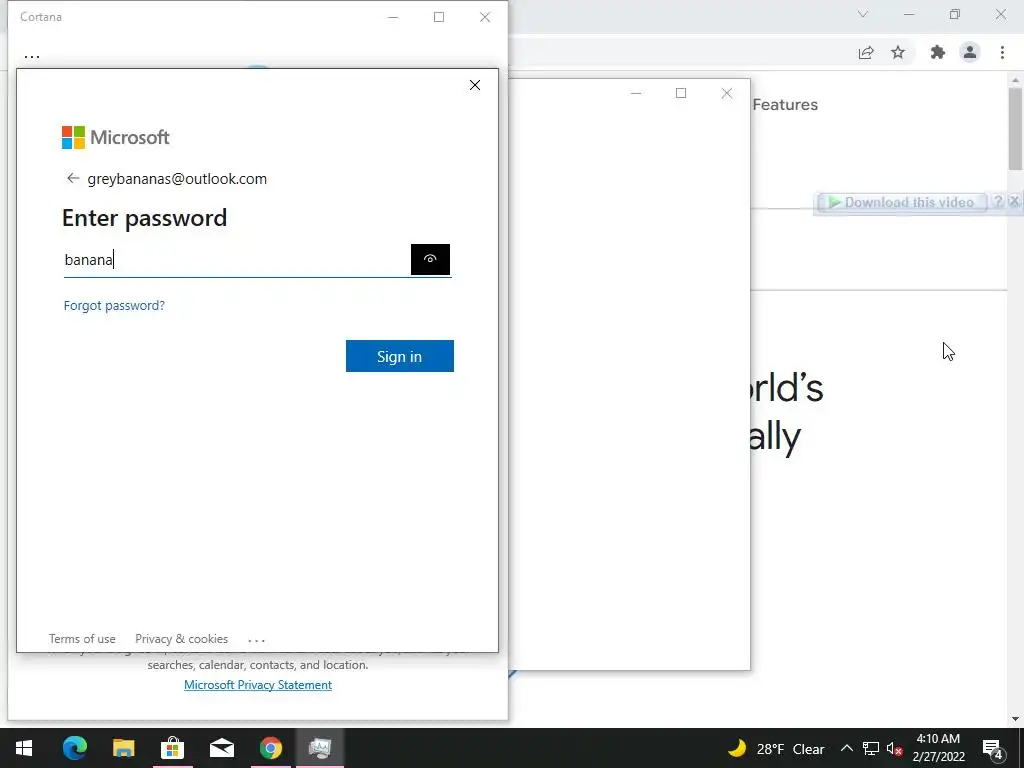The height and width of the screenshot is (768, 1024).
Task: Click the scroll-down arrow of the Chrome page
Action: (1015, 719)
